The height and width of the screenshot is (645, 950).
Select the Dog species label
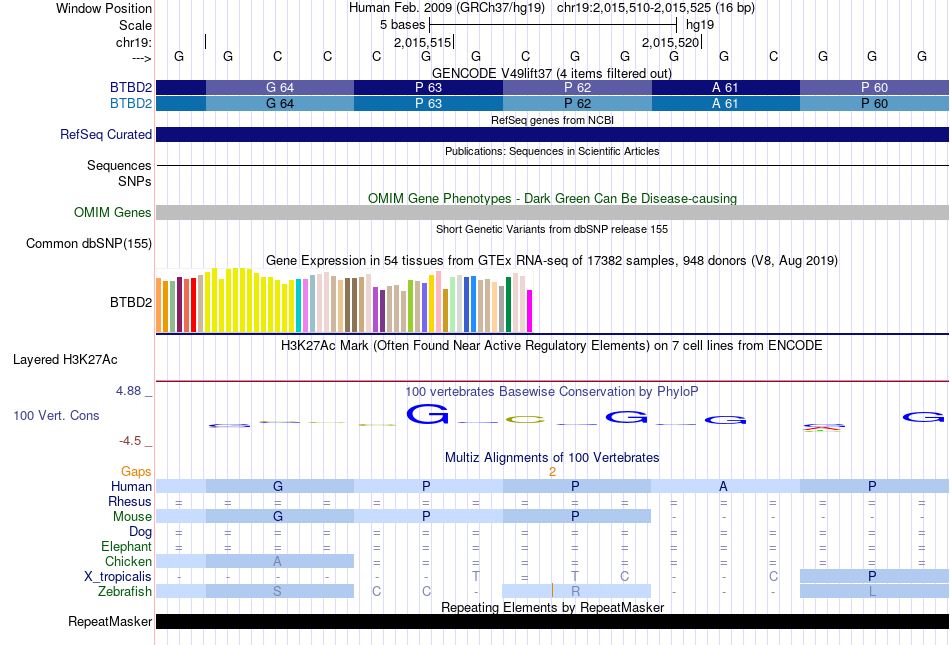pos(140,532)
